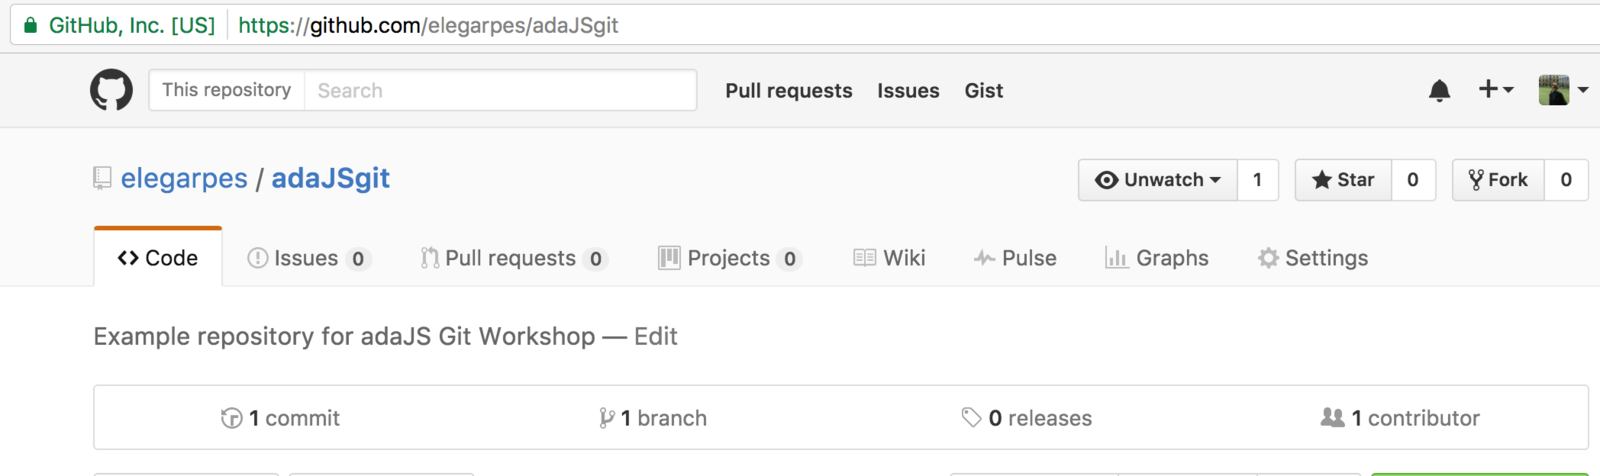The height and width of the screenshot is (476, 1600).
Task: Open the Graphs tab
Action: 1157,258
